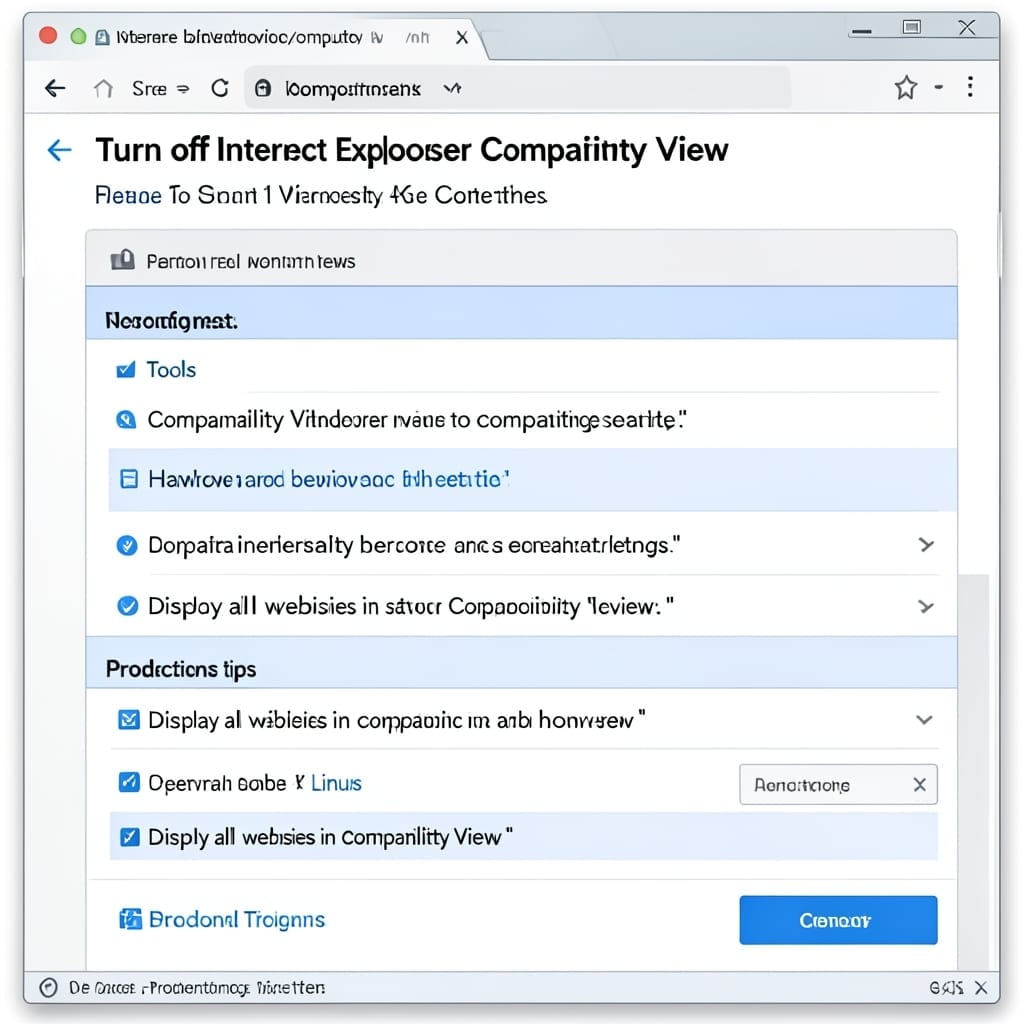
Task: Click the search icon beside 'Compamaility Vindoorer'
Action: pyautogui.click(x=126, y=419)
